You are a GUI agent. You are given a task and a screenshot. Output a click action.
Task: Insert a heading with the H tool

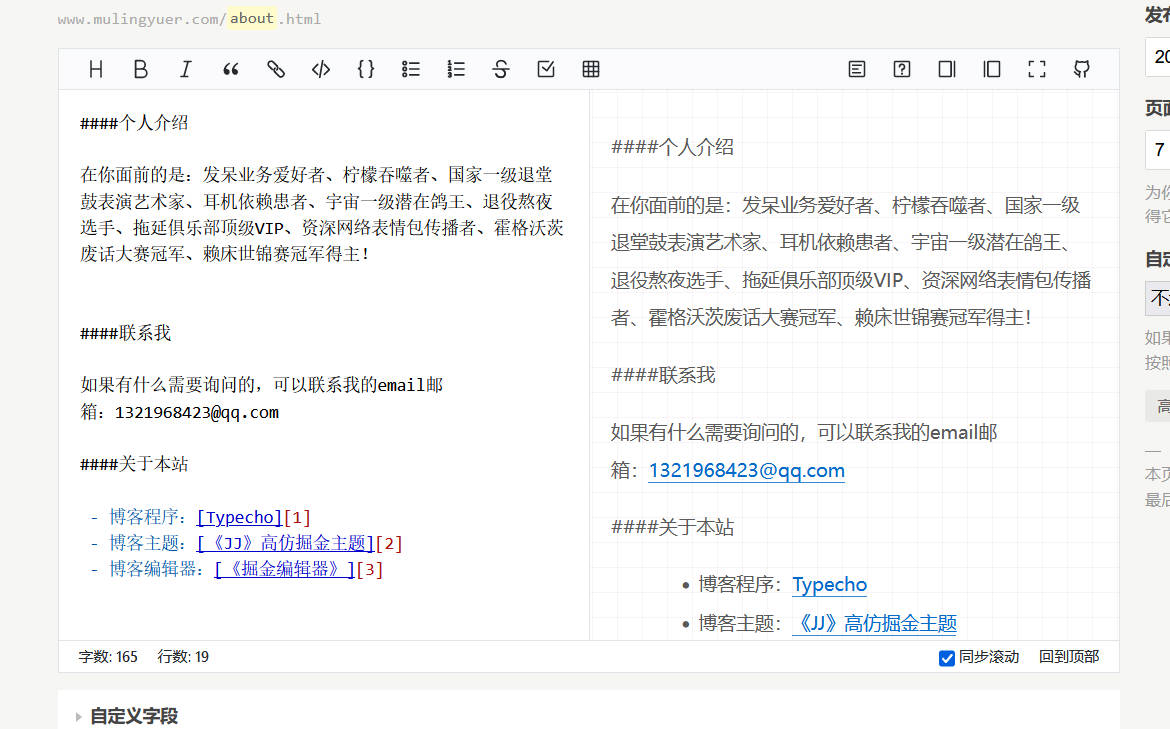[96, 69]
